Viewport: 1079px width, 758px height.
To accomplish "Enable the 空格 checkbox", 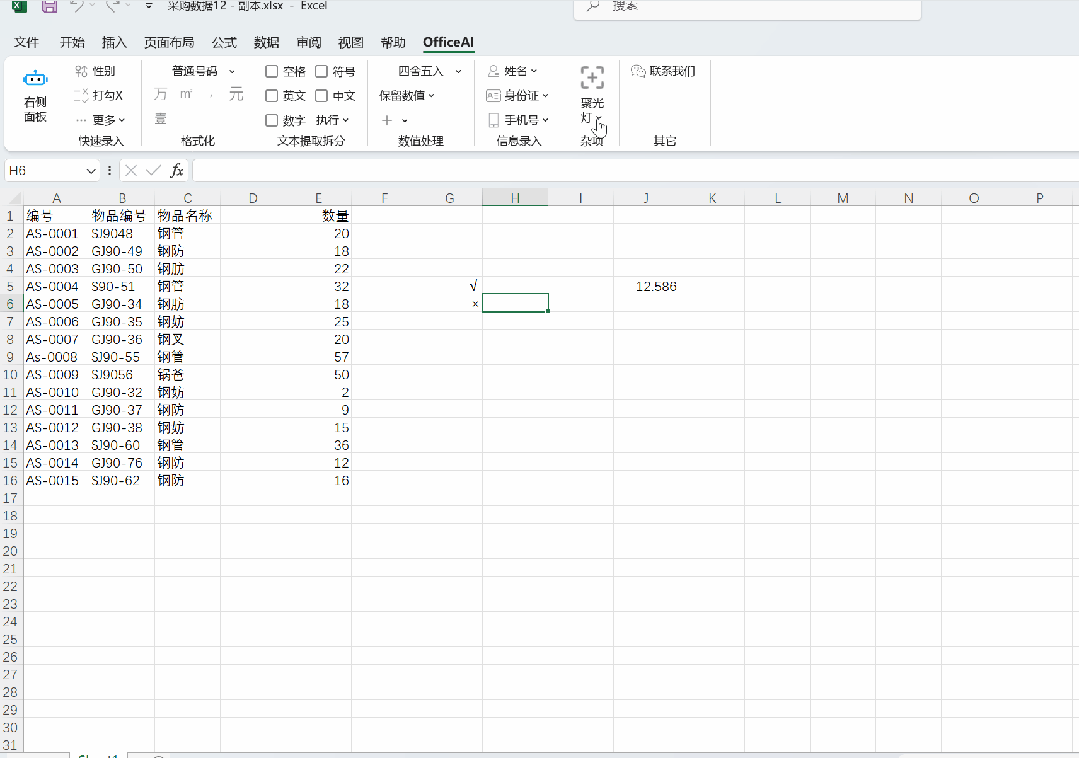I will pyautogui.click(x=272, y=72).
